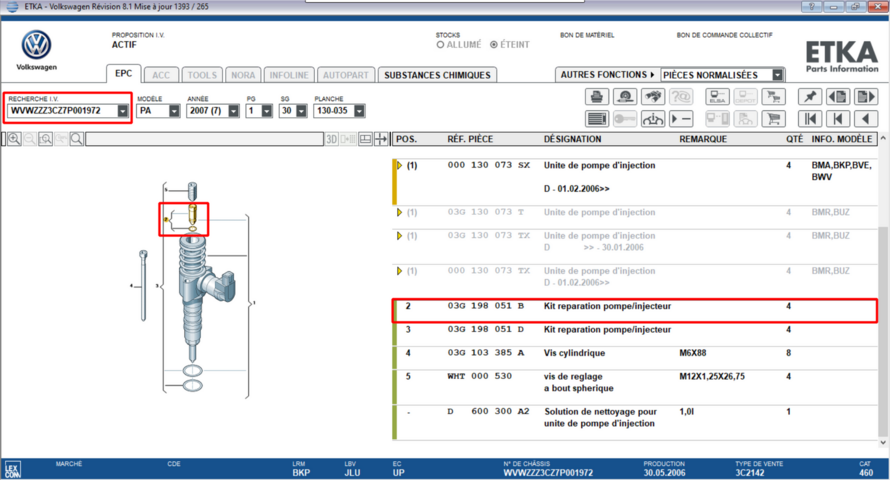
Task: Jump to first entry double-bar arrow
Action: tap(810, 119)
